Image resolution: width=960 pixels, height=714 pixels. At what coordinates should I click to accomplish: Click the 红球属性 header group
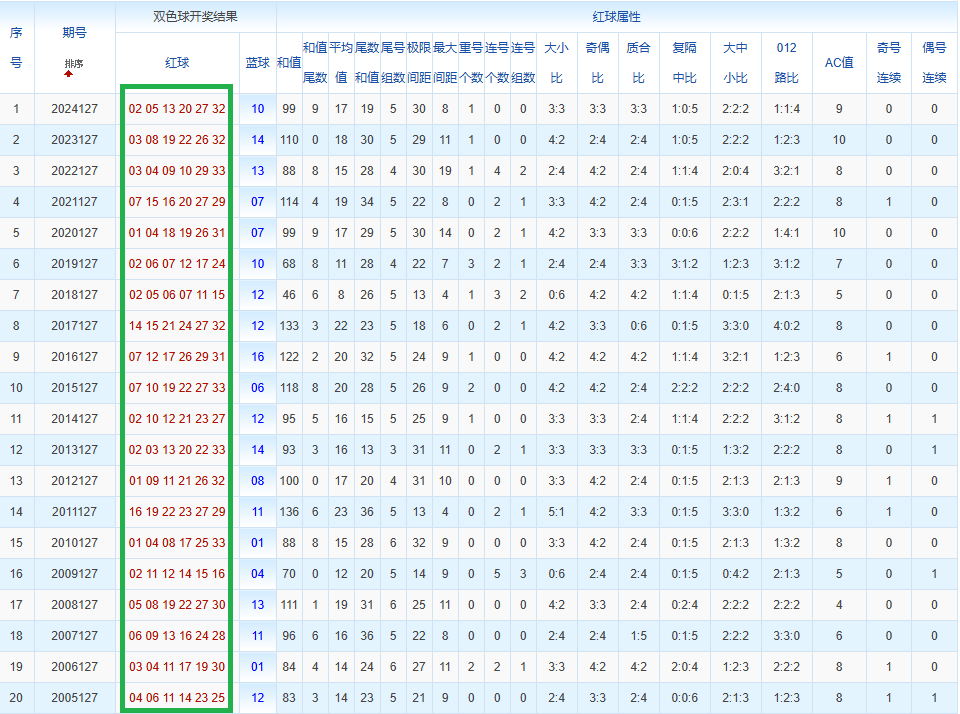(616, 17)
